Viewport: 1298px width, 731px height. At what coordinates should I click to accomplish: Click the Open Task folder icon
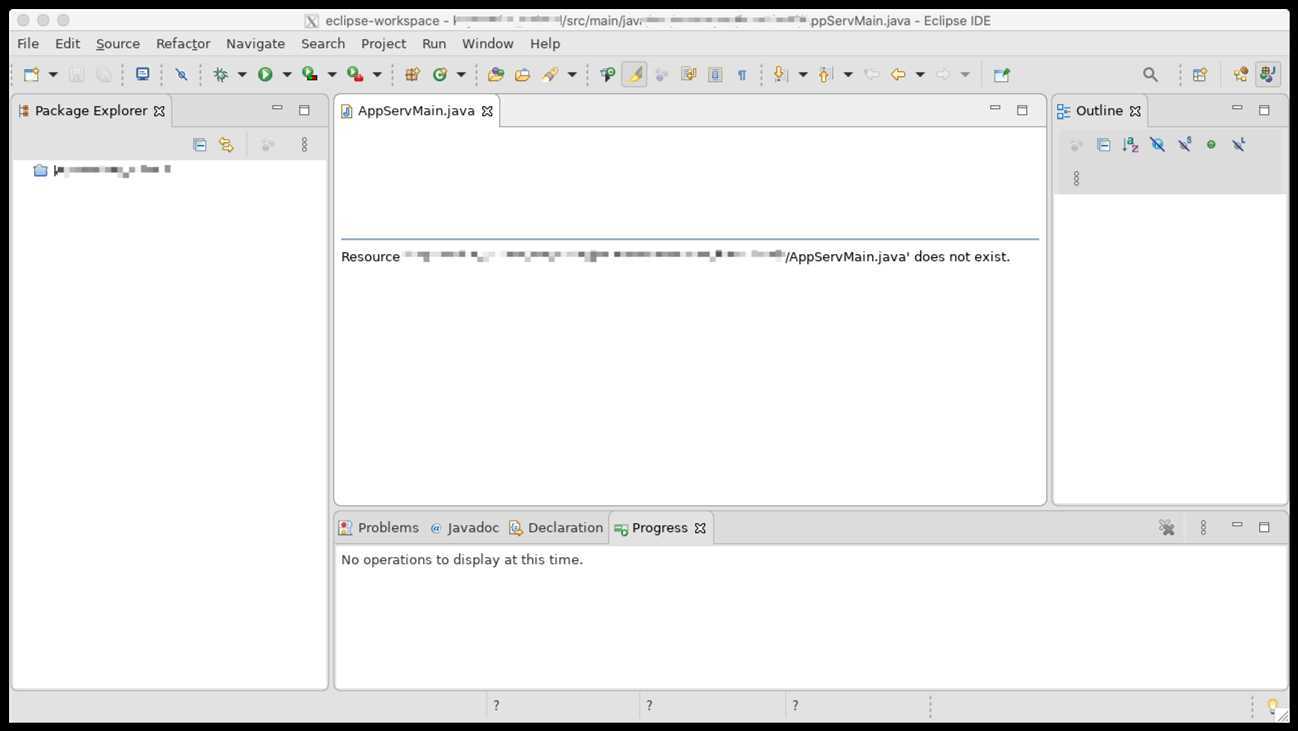point(522,75)
